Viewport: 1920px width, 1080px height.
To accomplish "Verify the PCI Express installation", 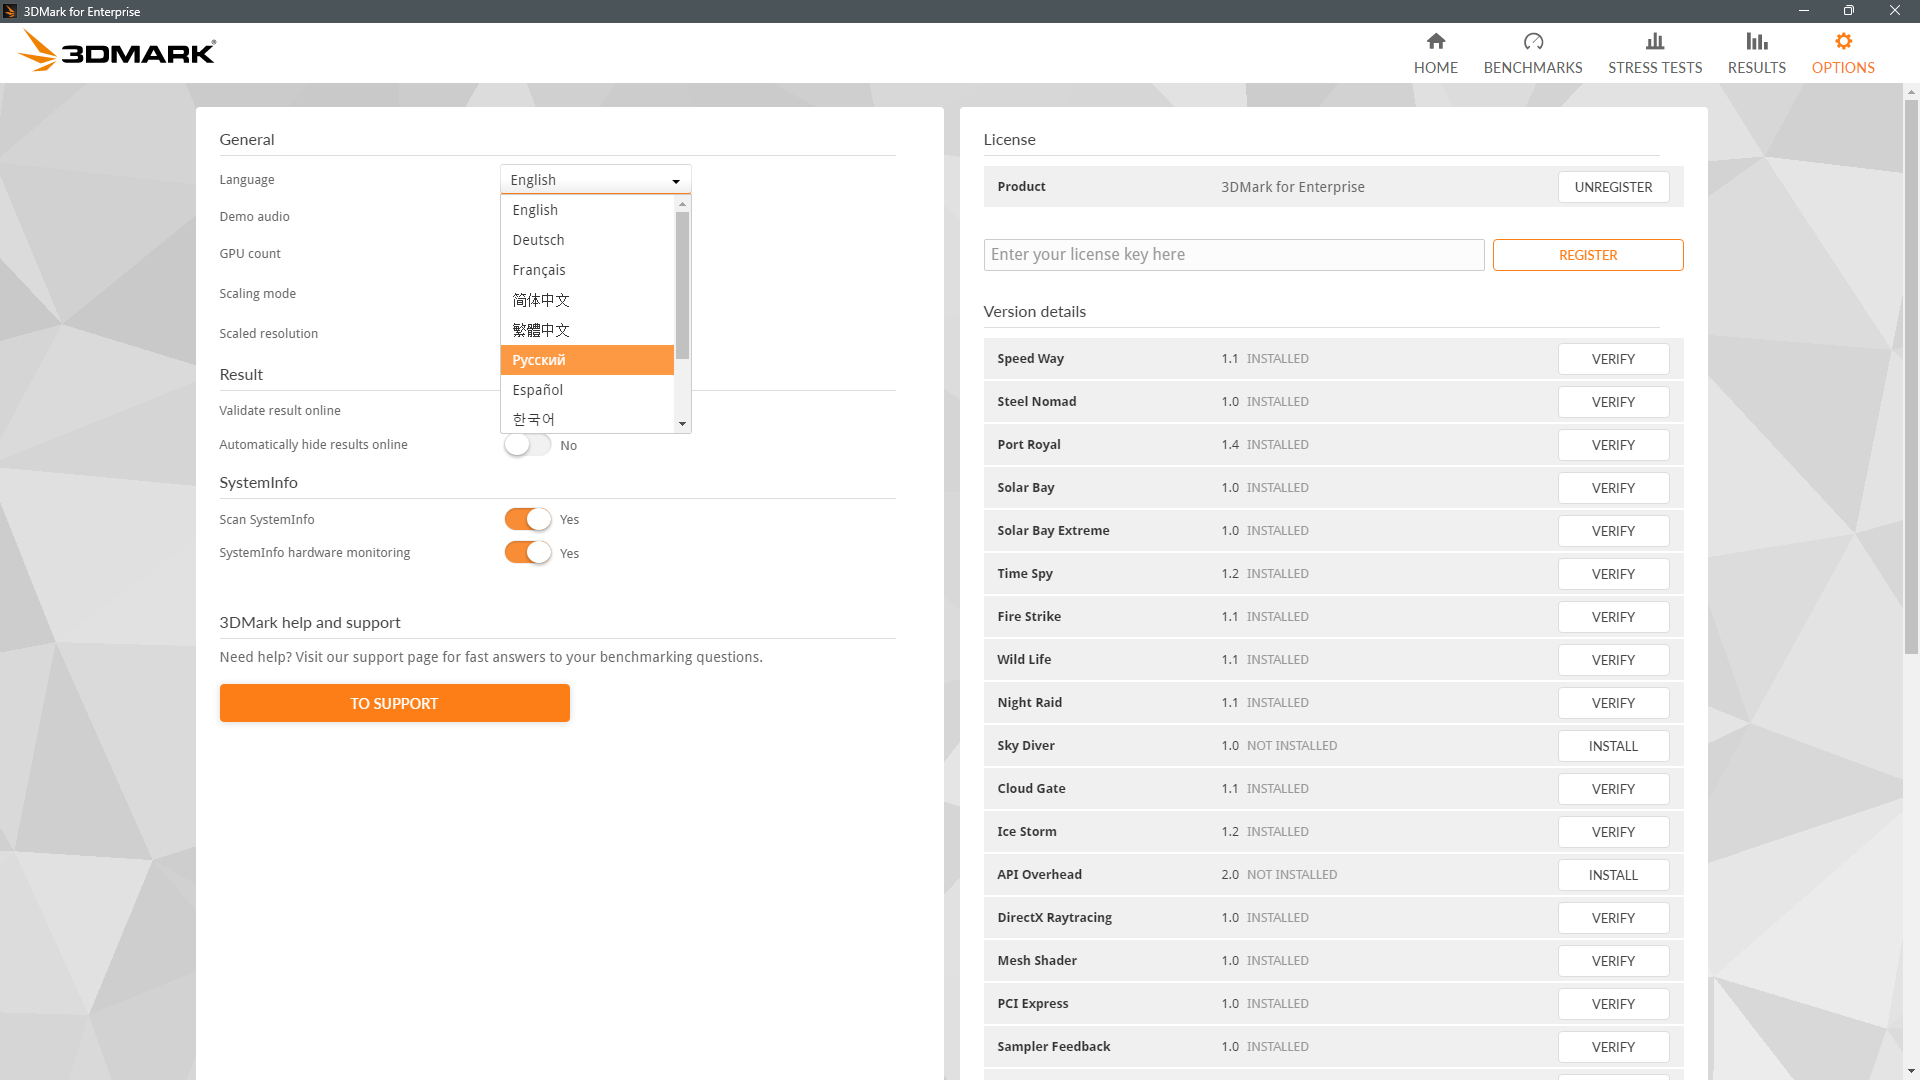I will click(1613, 1004).
